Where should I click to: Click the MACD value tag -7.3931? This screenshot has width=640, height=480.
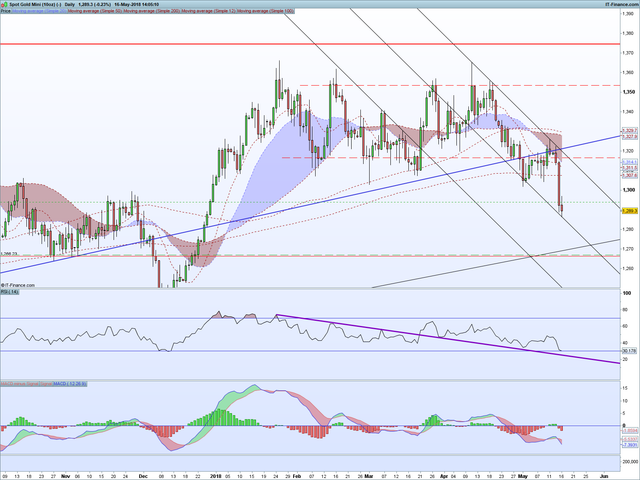[x=629, y=445]
